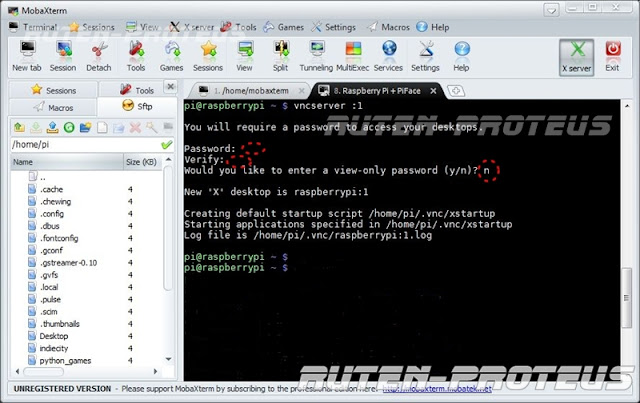Go to parent directory in SFTP panel
This screenshot has height=403, width=640.
tap(19, 127)
